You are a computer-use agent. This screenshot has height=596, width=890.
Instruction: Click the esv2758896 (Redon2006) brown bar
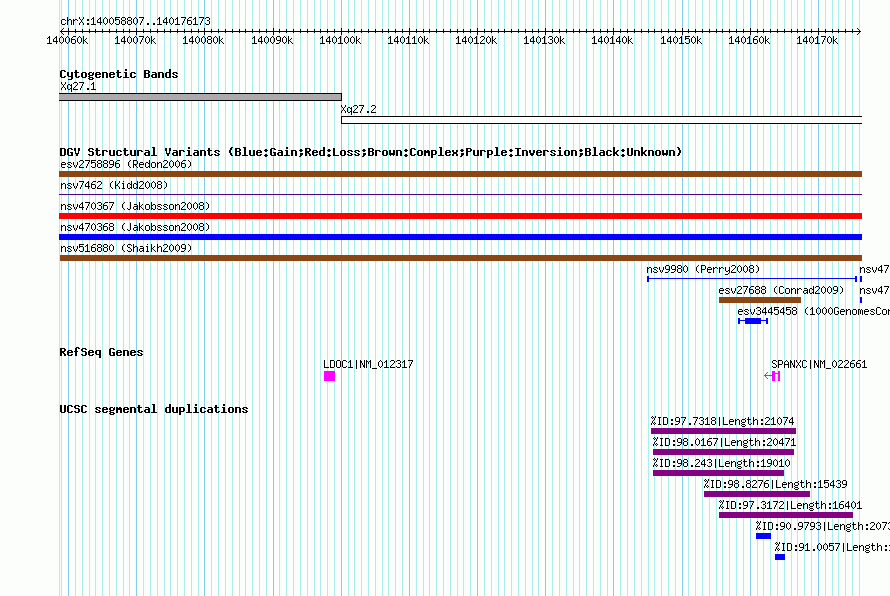[460, 174]
